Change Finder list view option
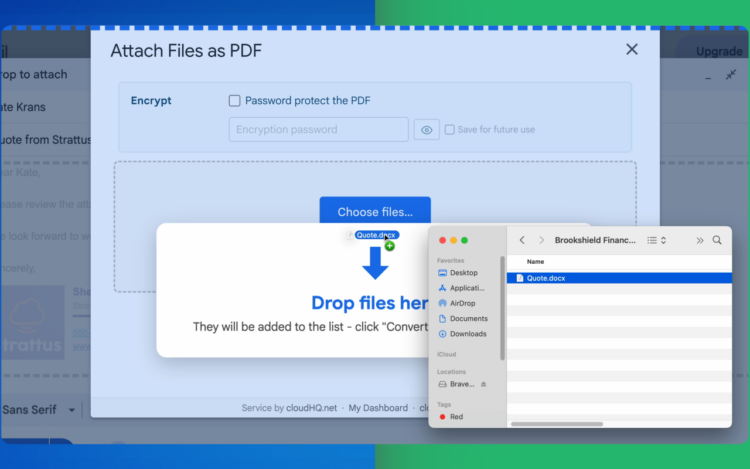750x469 pixels. (657, 240)
